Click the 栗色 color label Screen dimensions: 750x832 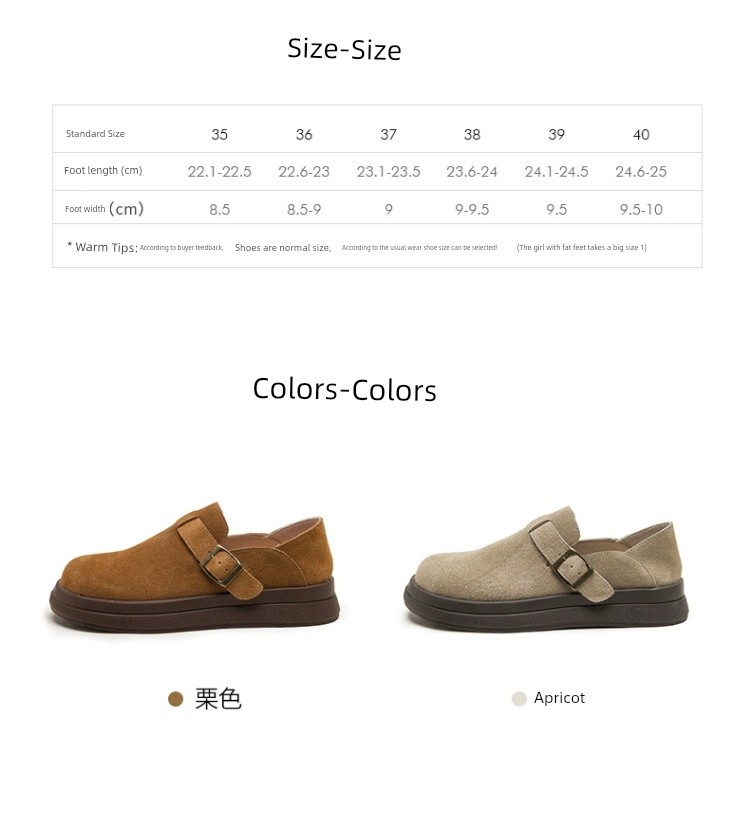pyautogui.click(x=218, y=699)
